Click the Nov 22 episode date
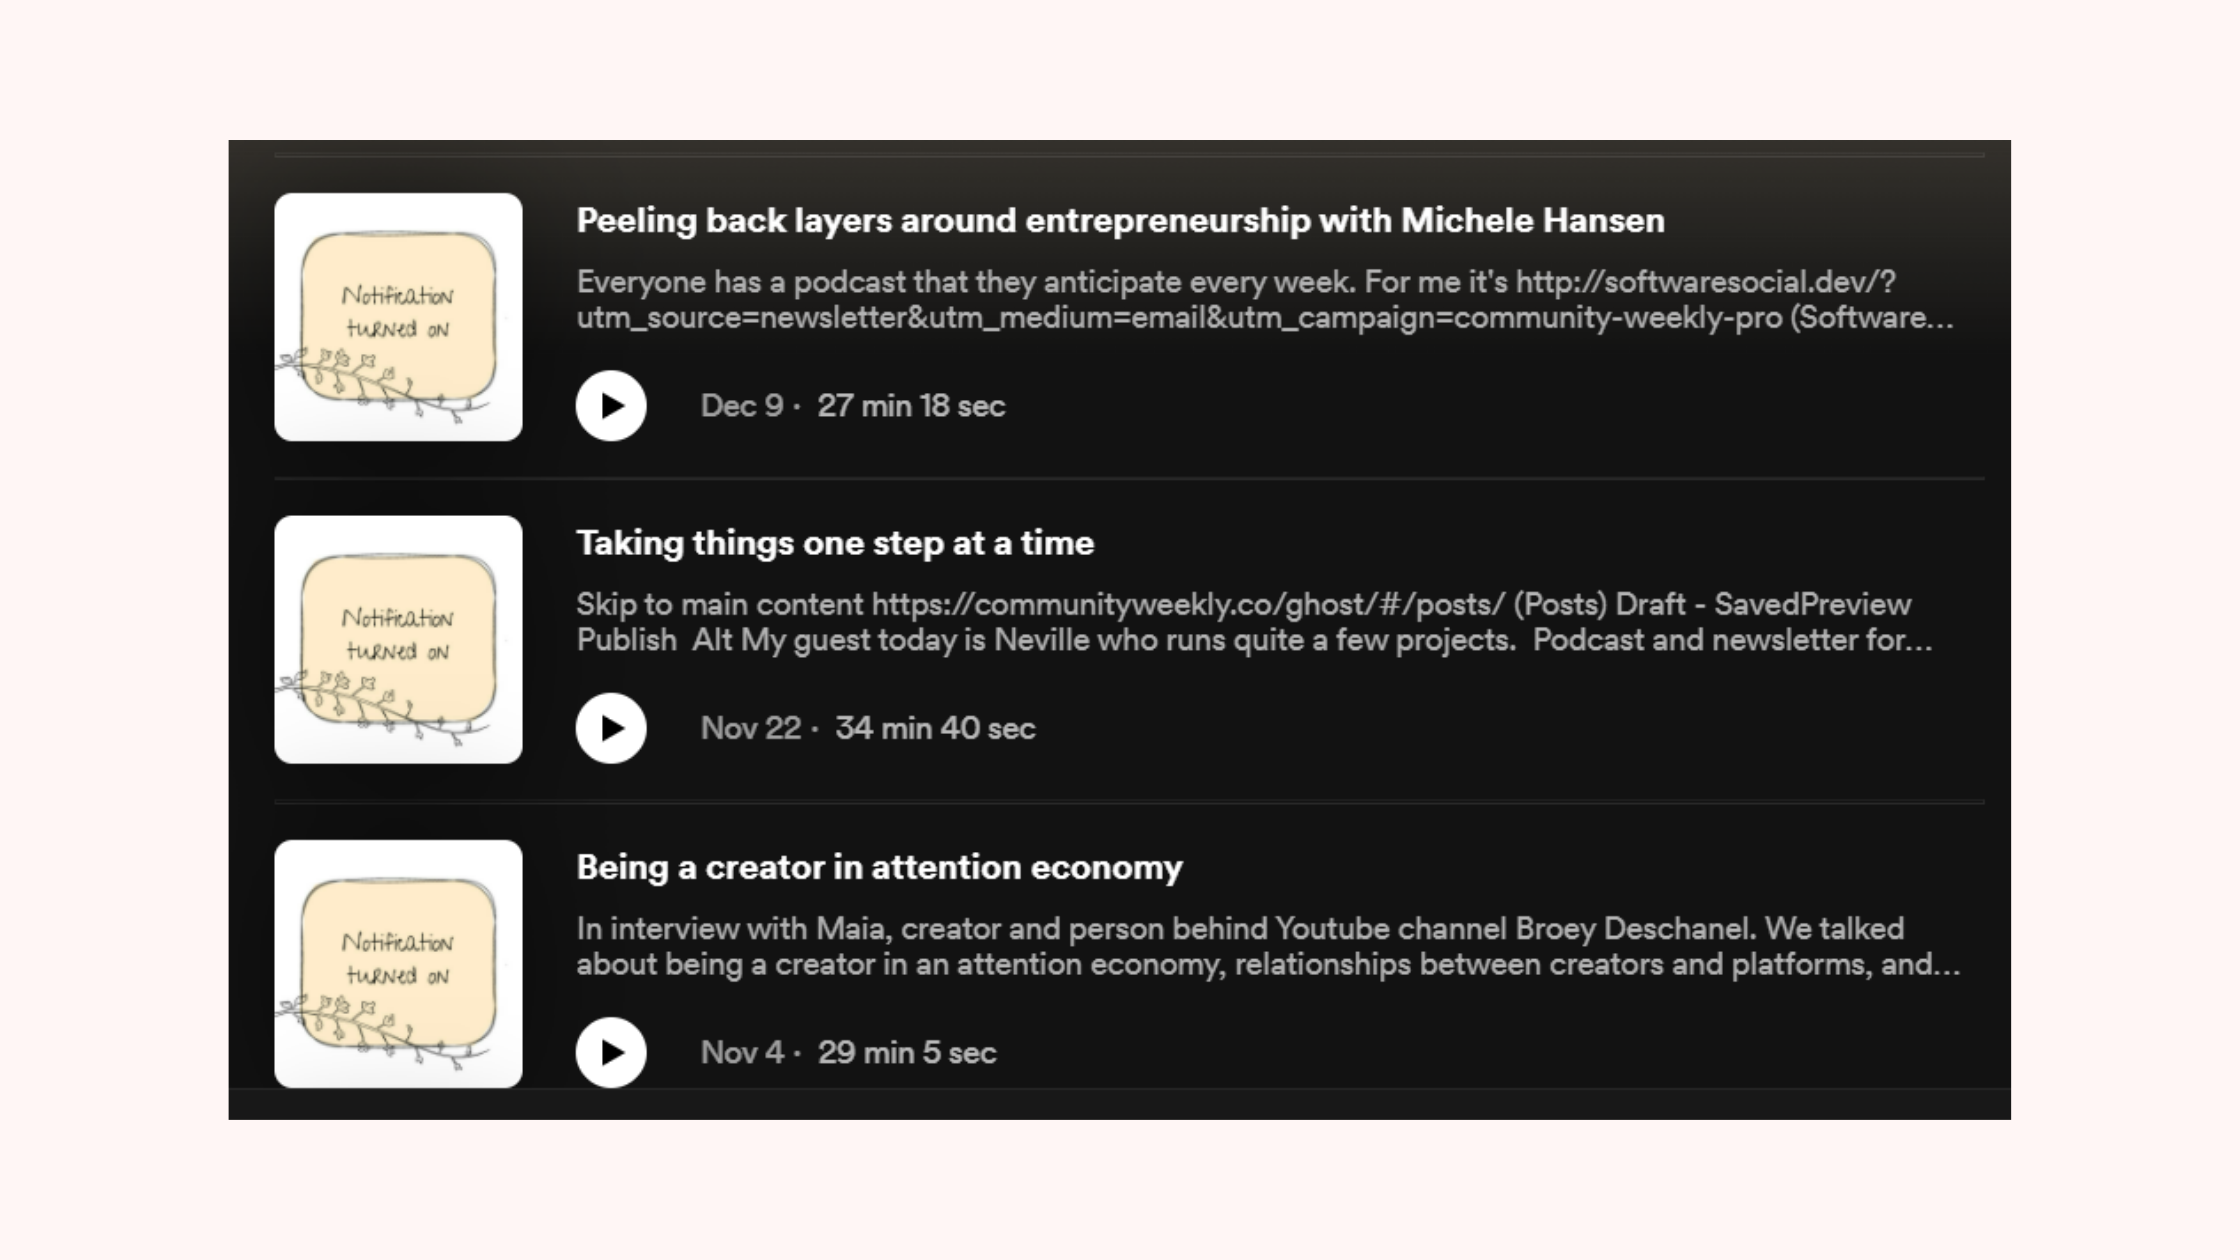Image resolution: width=2240 pixels, height=1260 pixels. pyautogui.click(x=750, y=728)
